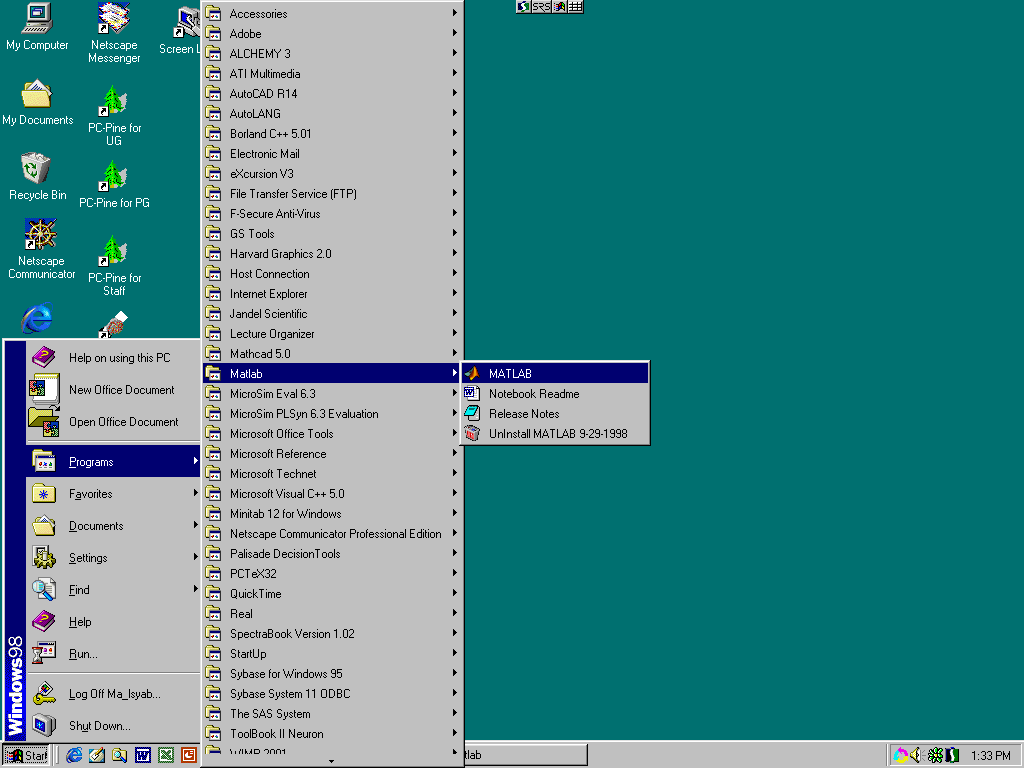This screenshot has height=768, width=1024.
Task: Open the Recycle Bin
Action: pyautogui.click(x=35, y=170)
